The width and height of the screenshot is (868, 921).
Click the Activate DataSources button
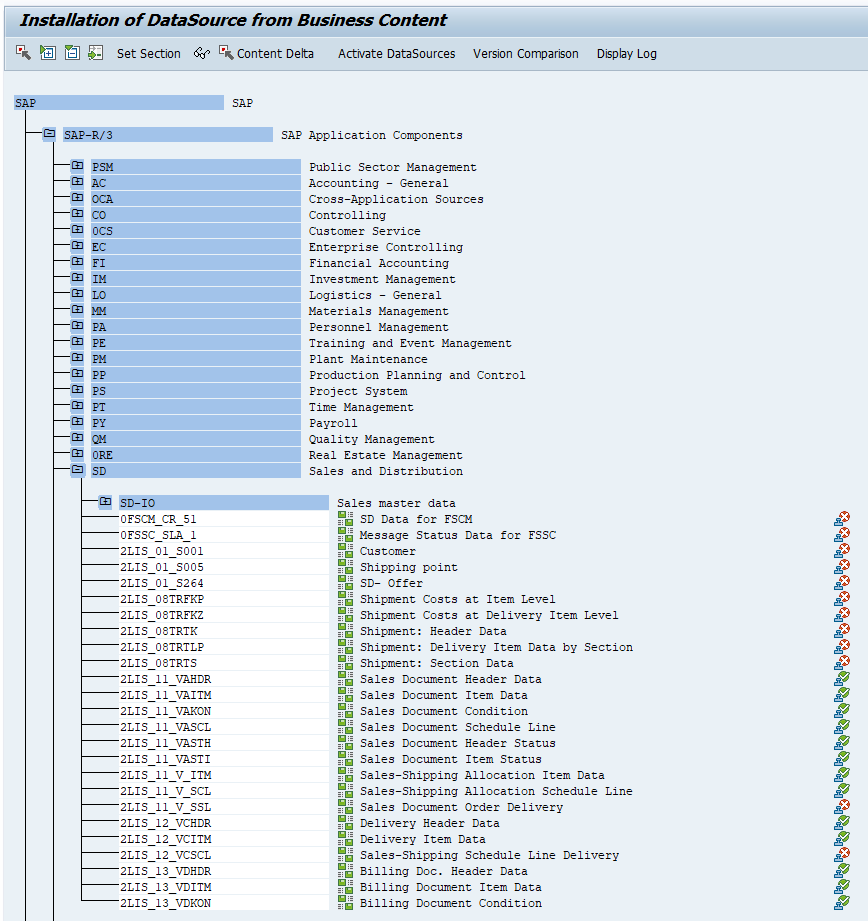pos(397,54)
